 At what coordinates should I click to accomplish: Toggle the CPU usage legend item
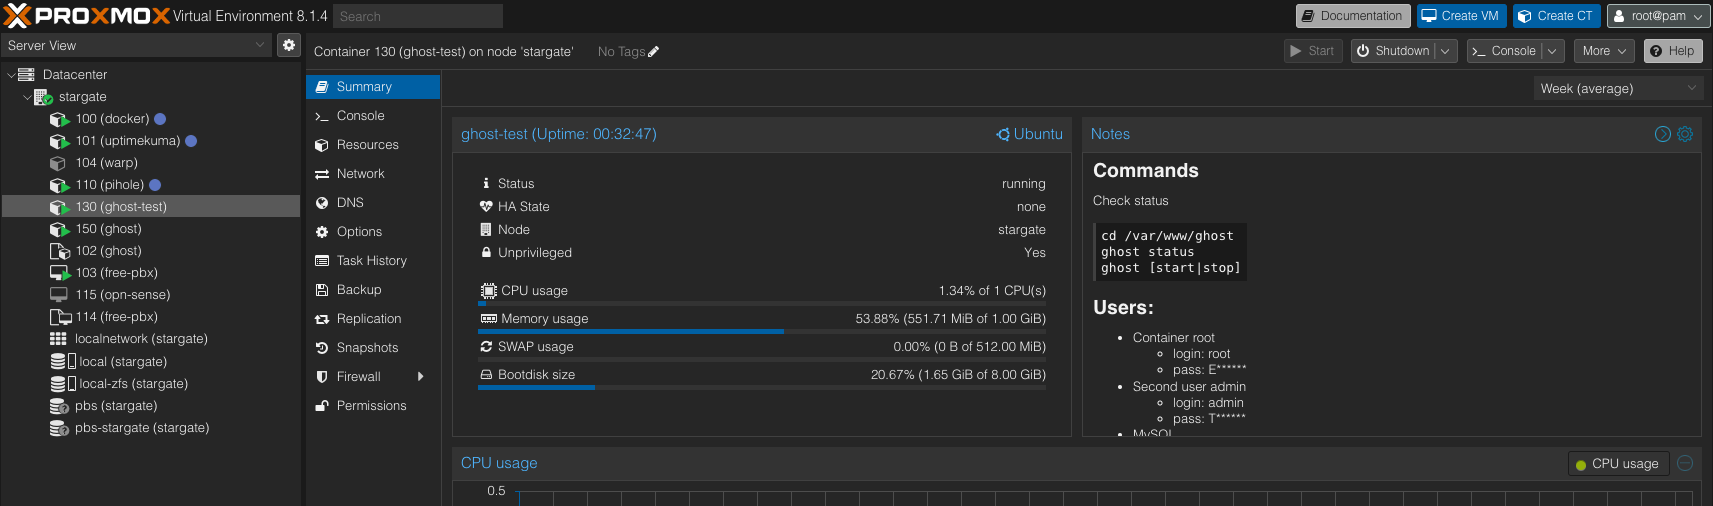(1617, 464)
